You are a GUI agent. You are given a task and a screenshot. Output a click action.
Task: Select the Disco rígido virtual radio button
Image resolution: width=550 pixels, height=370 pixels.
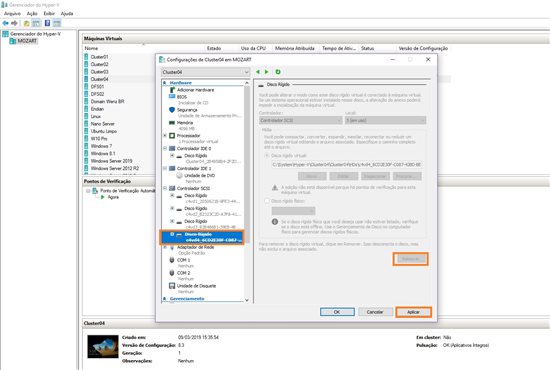click(267, 155)
